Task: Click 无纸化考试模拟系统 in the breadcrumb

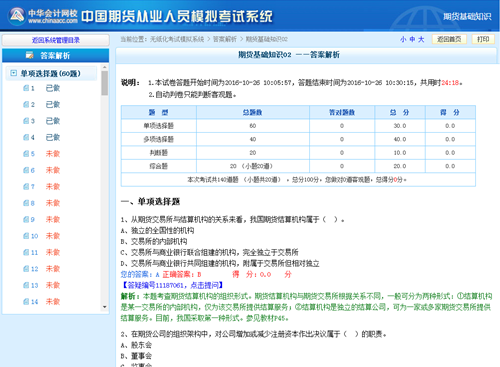Action: pos(177,39)
